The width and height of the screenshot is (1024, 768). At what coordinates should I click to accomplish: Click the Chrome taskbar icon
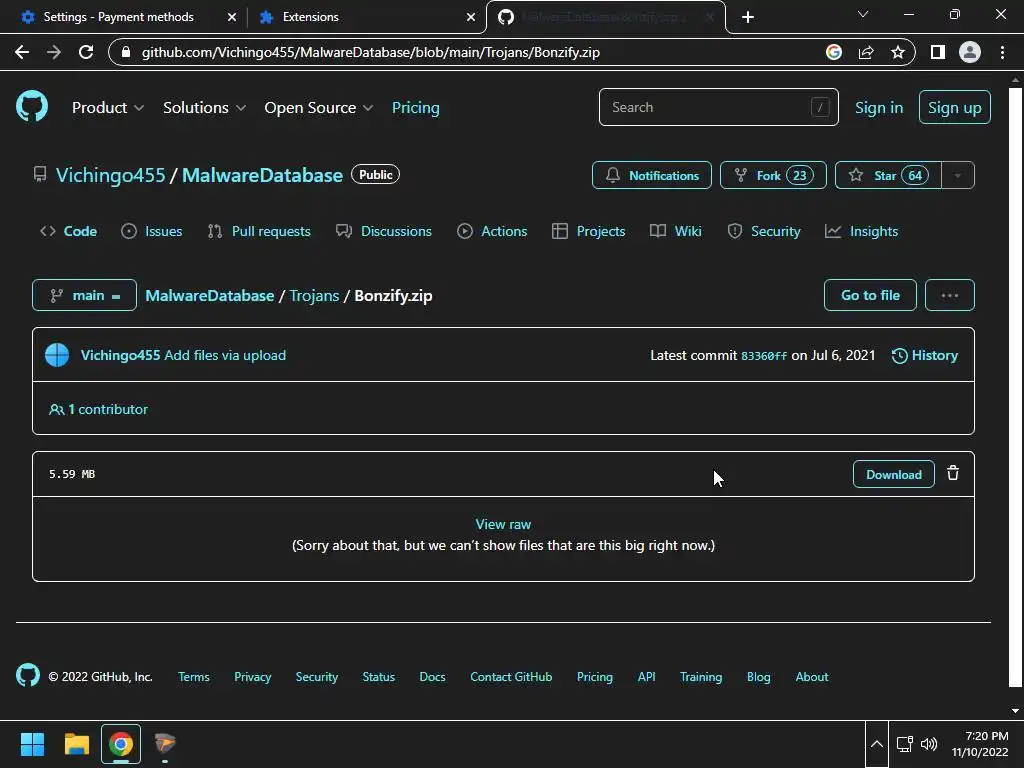pos(121,744)
